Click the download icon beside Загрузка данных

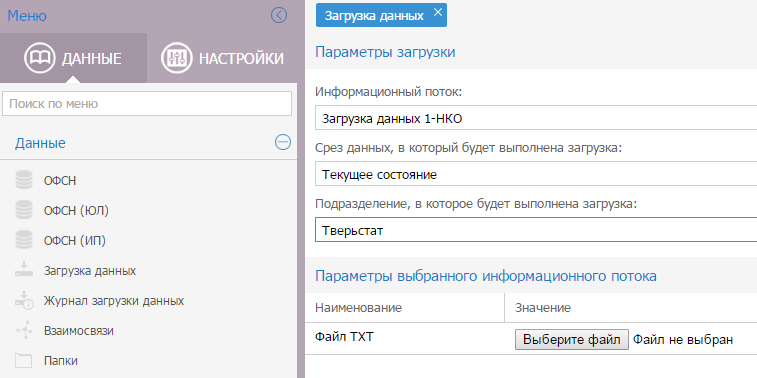pos(24,270)
